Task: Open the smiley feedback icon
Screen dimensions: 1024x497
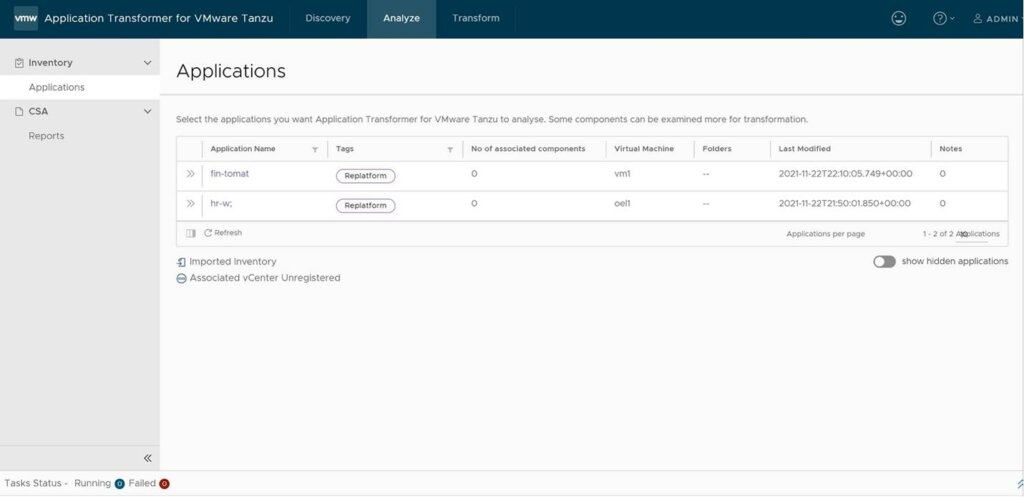Action: coord(899,18)
